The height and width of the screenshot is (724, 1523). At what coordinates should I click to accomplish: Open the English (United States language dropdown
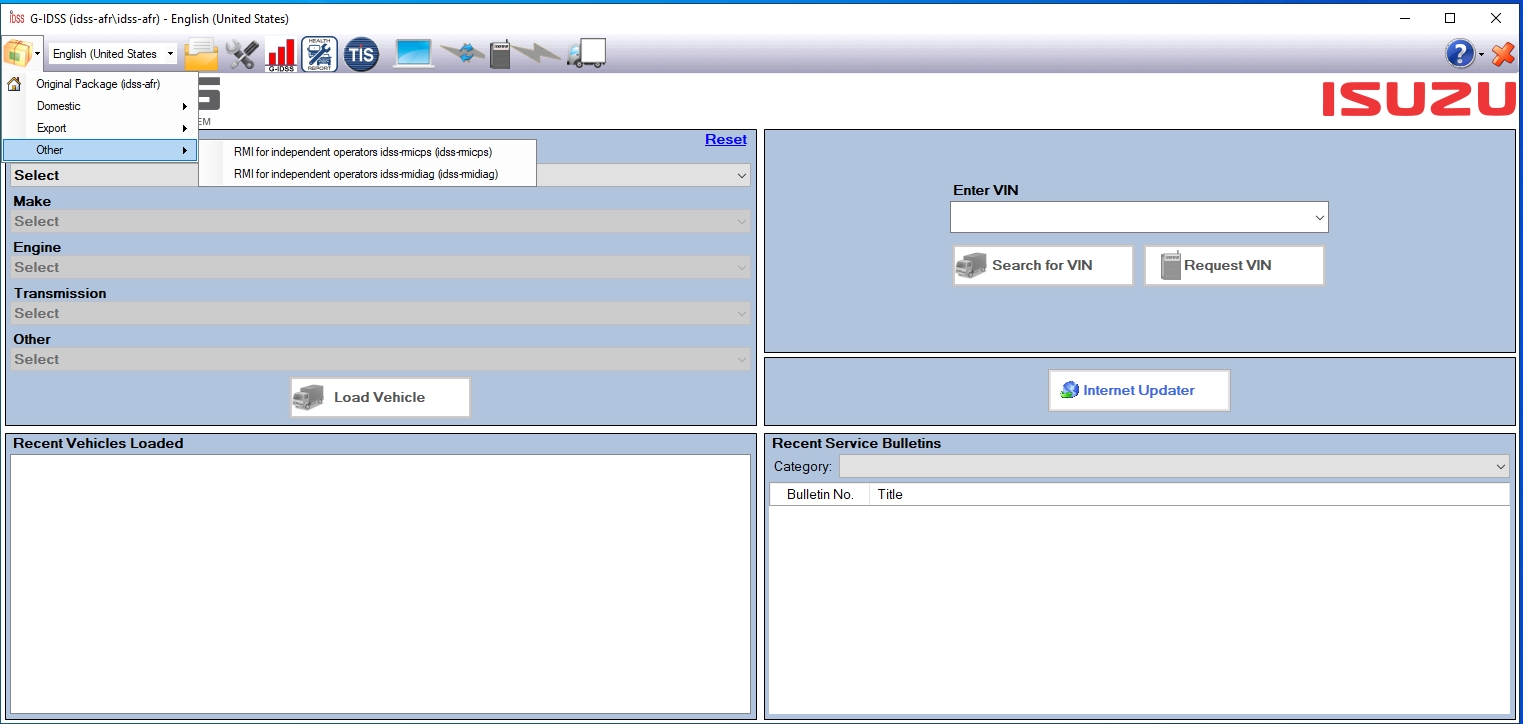point(112,54)
